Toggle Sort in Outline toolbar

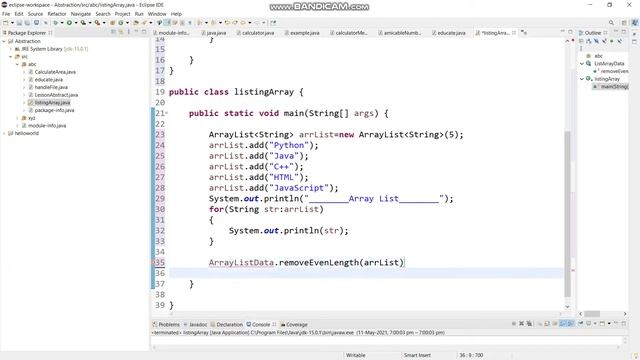tap(589, 41)
